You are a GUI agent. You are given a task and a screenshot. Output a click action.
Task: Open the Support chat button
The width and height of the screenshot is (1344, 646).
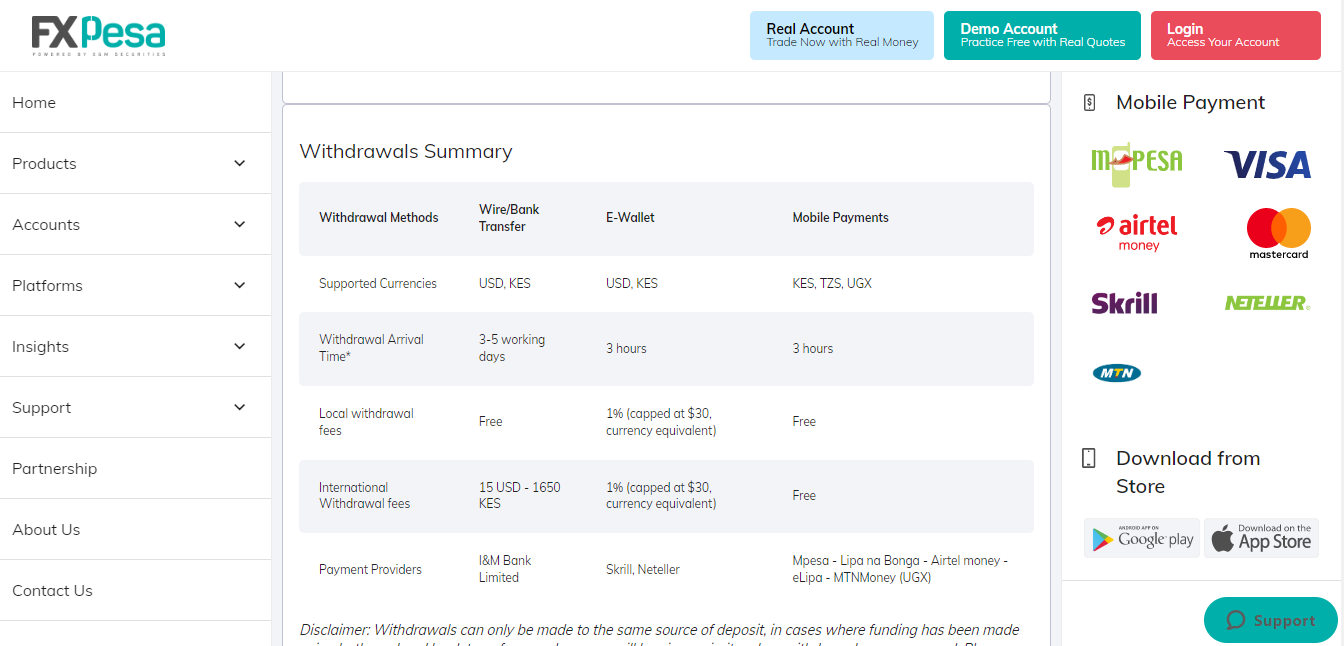1271,620
